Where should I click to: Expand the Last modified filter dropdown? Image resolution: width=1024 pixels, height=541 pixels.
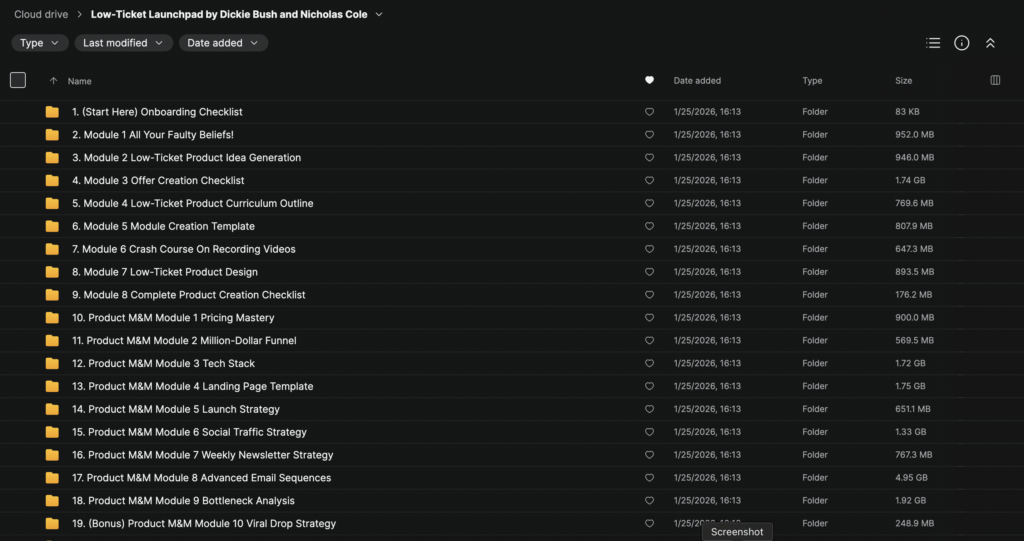[x=121, y=43]
